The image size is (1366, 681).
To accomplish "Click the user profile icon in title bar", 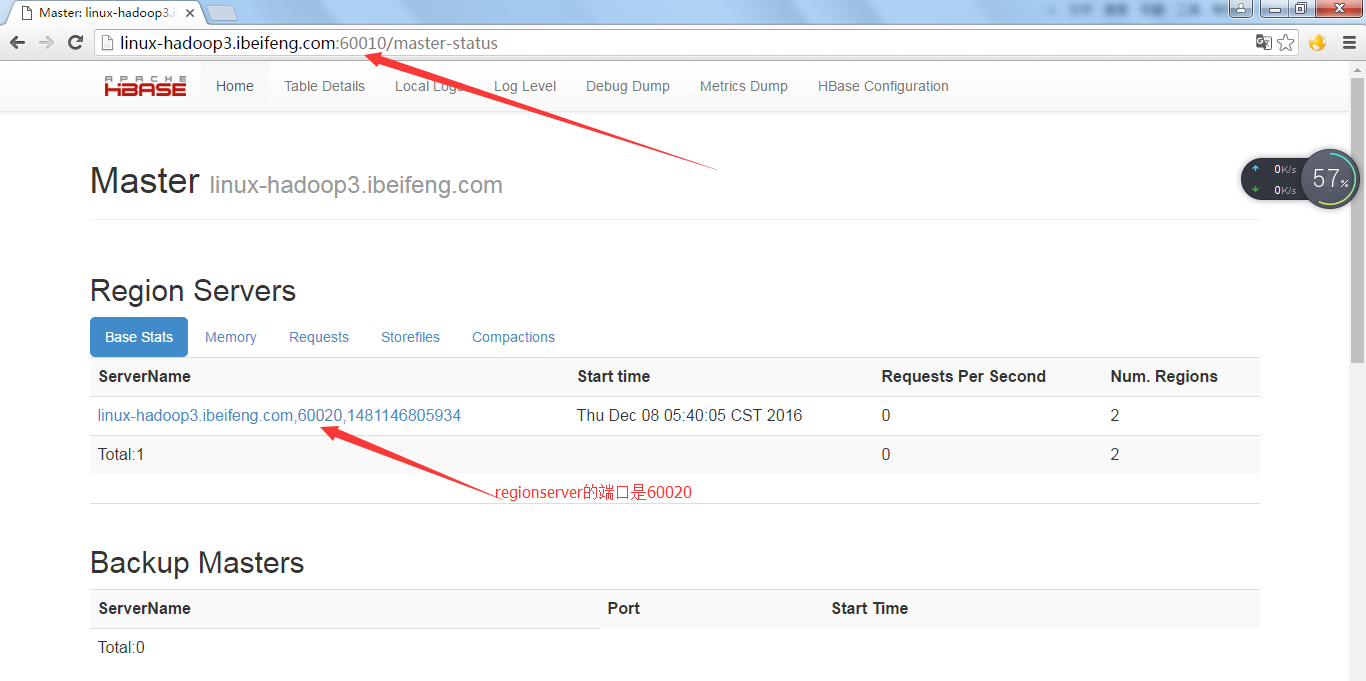I will coord(1240,9).
